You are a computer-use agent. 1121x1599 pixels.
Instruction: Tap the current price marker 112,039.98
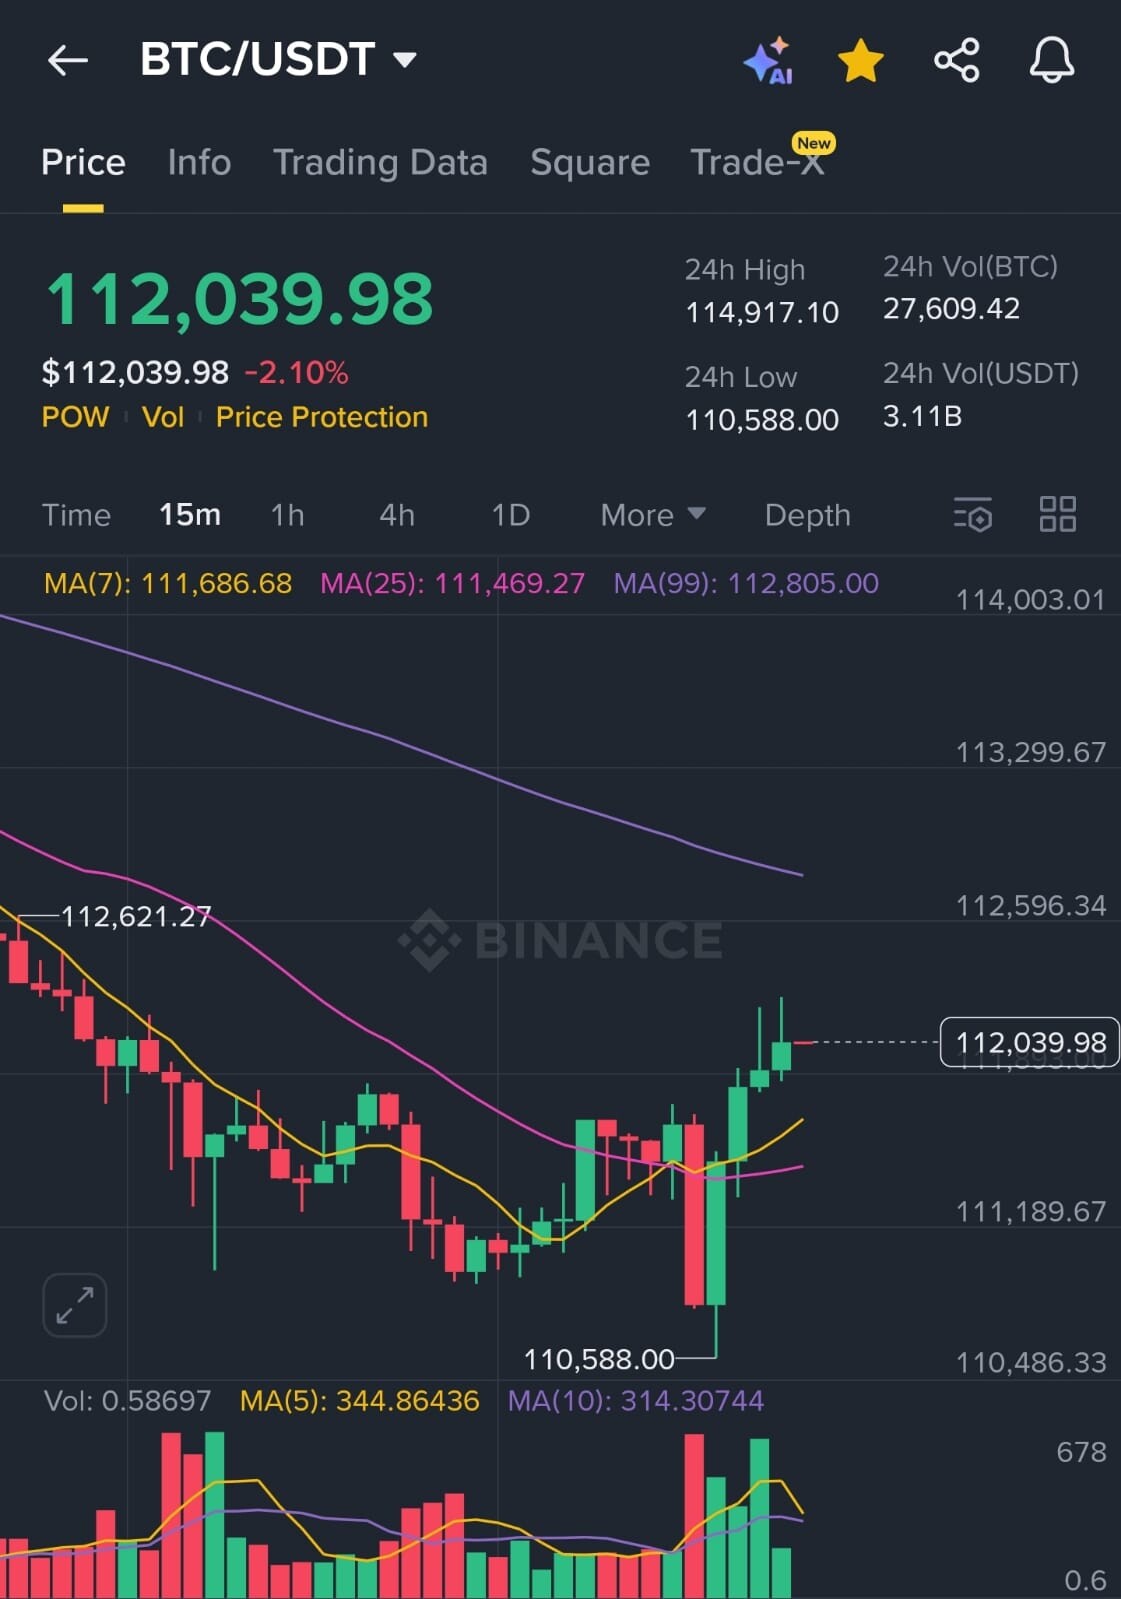pos(1030,1042)
